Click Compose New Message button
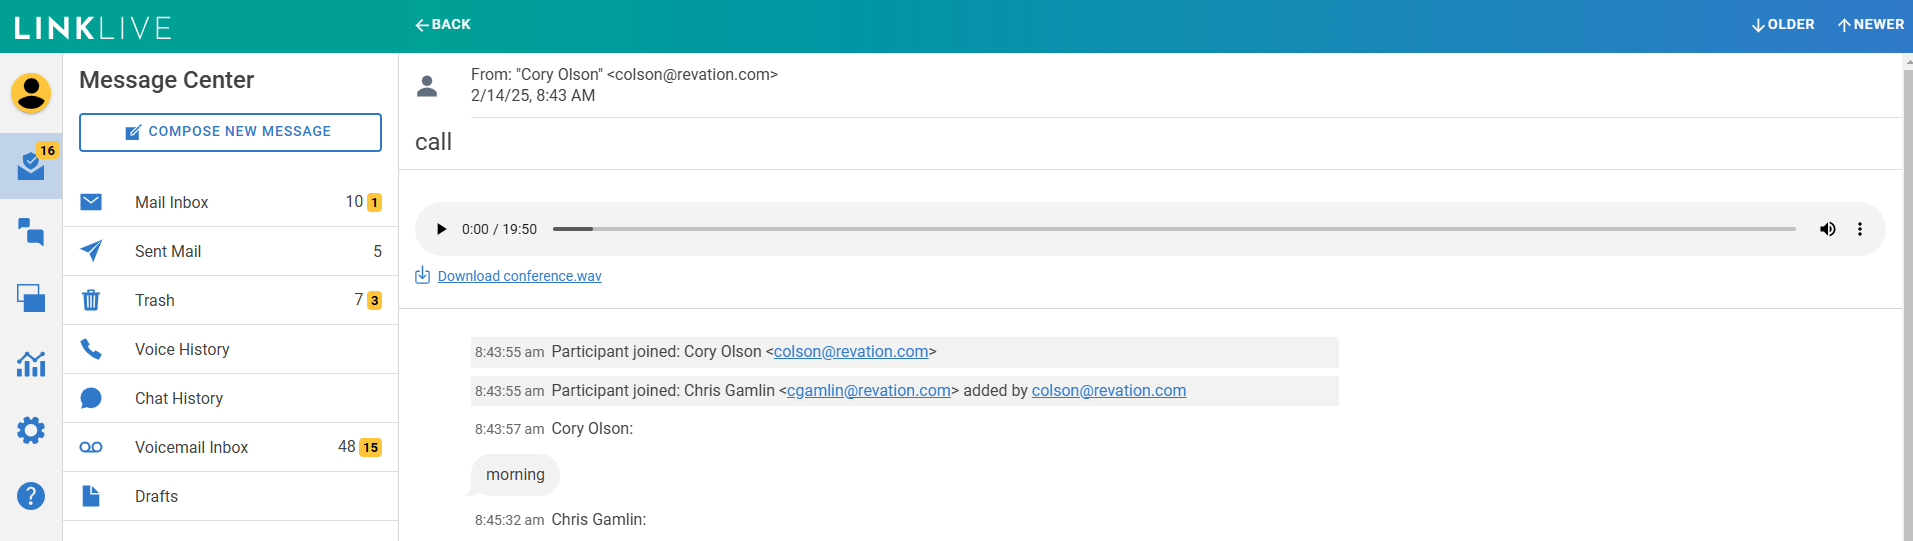This screenshot has width=1913, height=541. pyautogui.click(x=230, y=132)
